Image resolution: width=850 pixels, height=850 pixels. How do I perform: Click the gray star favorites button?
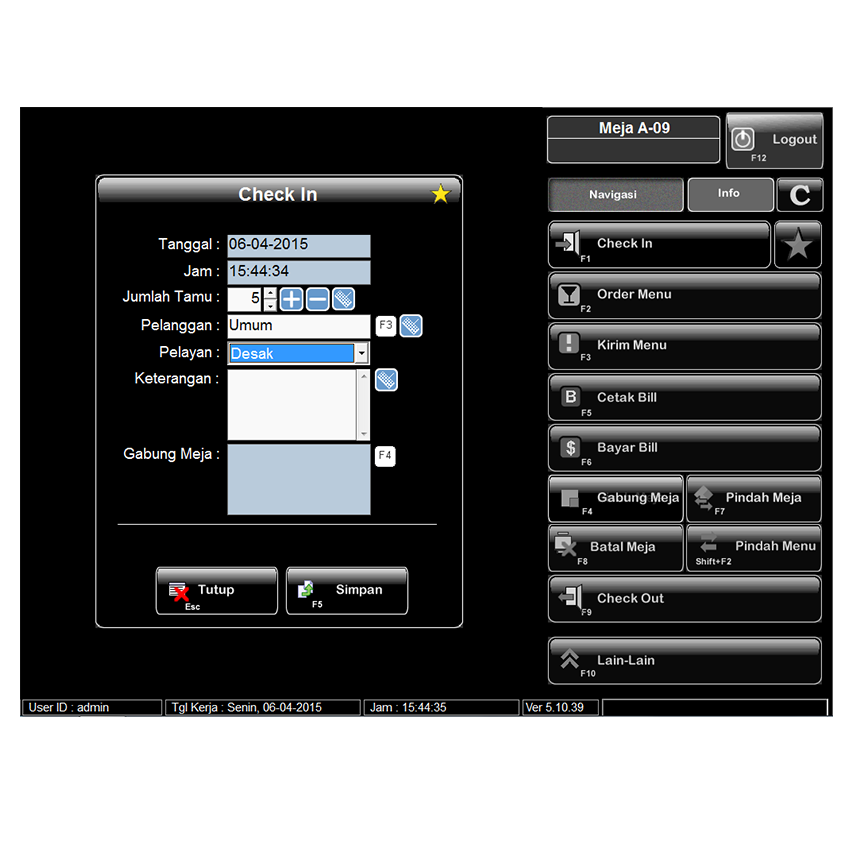click(797, 245)
